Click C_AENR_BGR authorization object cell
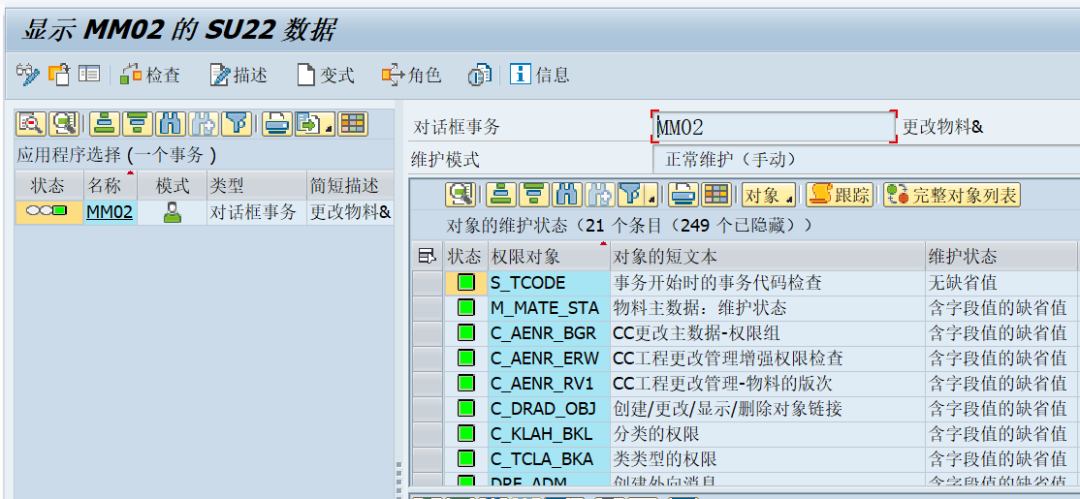The image size is (1080, 499). click(549, 333)
